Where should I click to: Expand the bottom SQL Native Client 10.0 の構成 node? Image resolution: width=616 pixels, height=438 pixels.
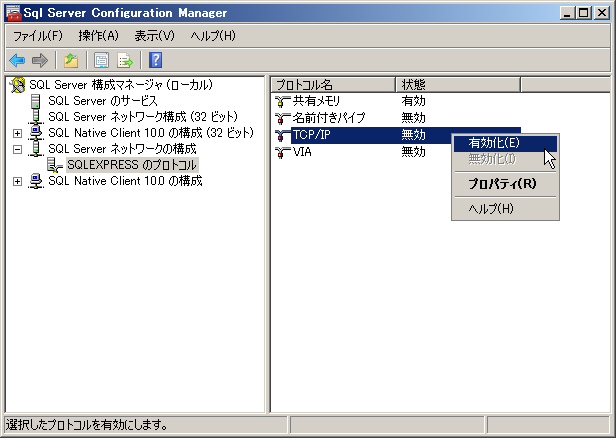click(17, 181)
